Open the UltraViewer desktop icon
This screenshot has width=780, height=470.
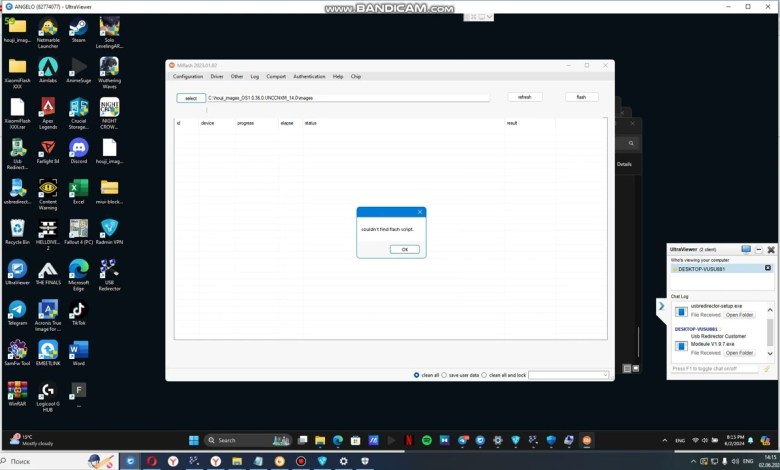click(17, 272)
